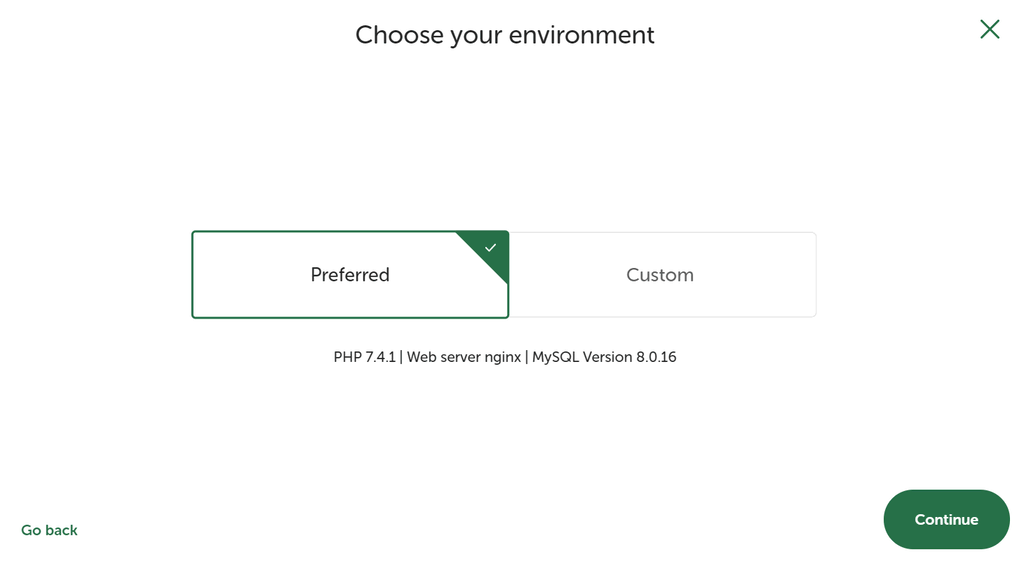Return to the previous step with Go back
This screenshot has height=564, width=1024.
point(49,530)
